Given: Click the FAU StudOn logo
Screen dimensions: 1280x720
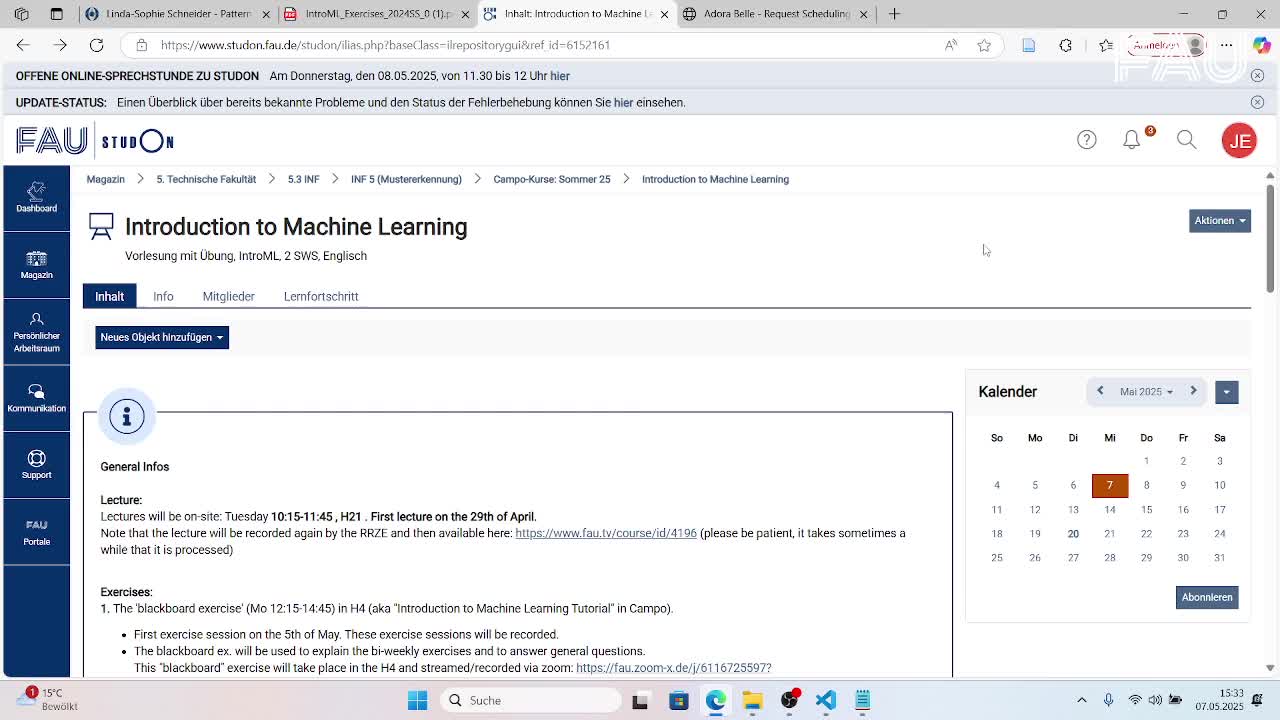Looking at the screenshot, I should (95, 141).
